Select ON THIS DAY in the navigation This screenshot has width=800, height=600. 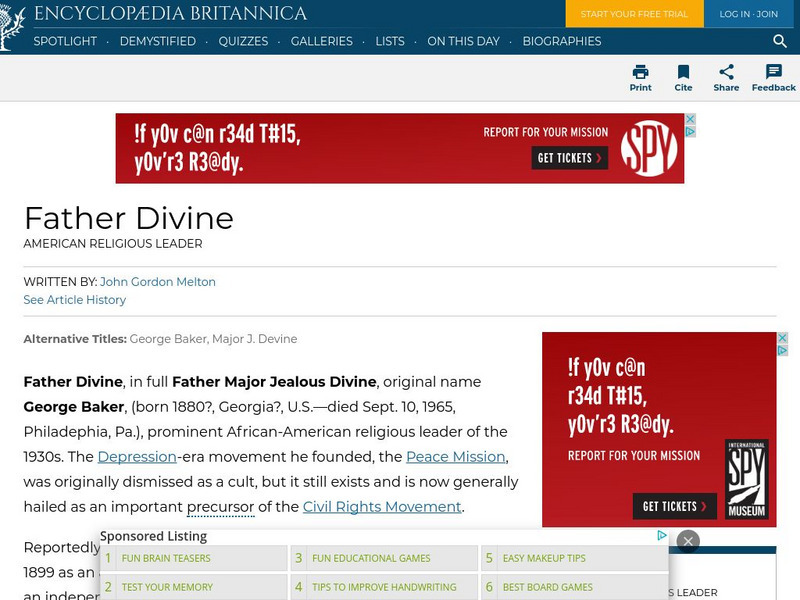pos(464,42)
